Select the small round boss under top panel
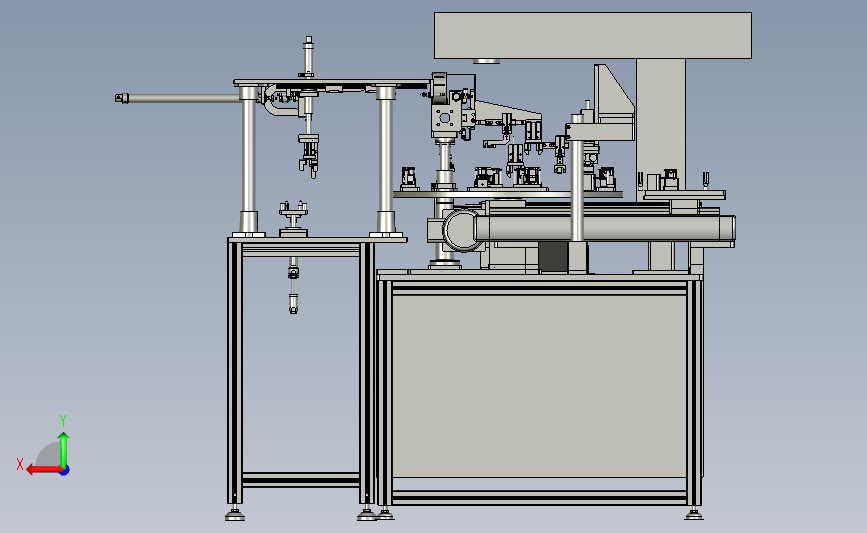867x533 pixels. pos(487,61)
